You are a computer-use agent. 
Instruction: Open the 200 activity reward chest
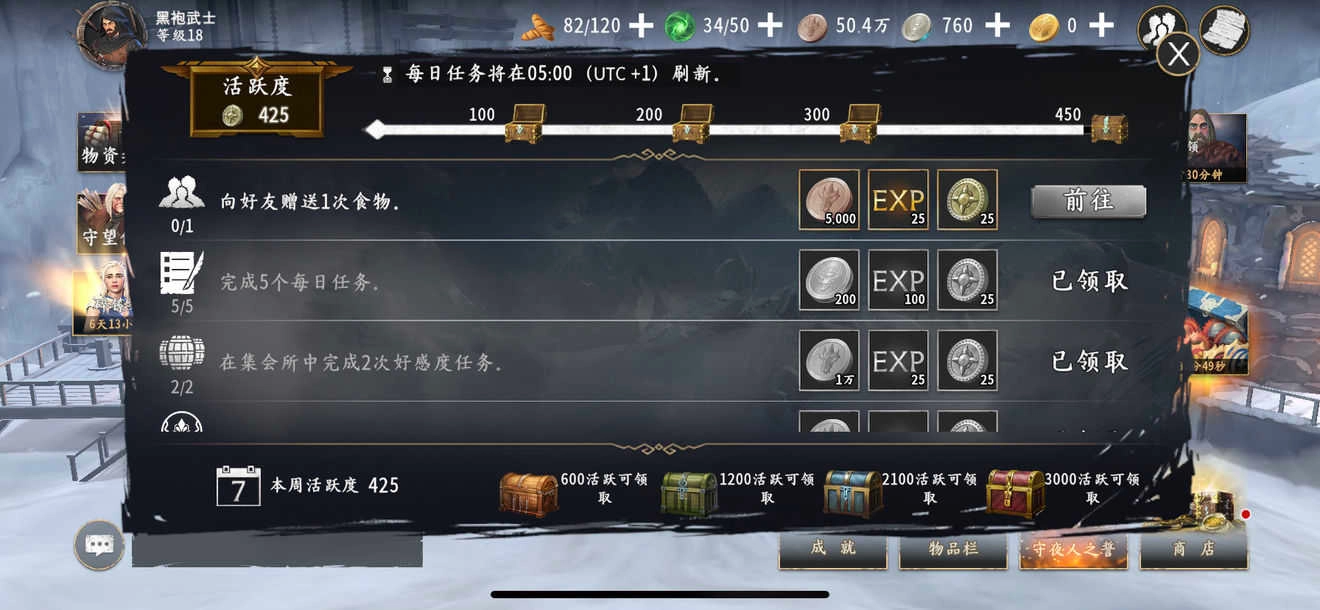pyautogui.click(x=691, y=124)
